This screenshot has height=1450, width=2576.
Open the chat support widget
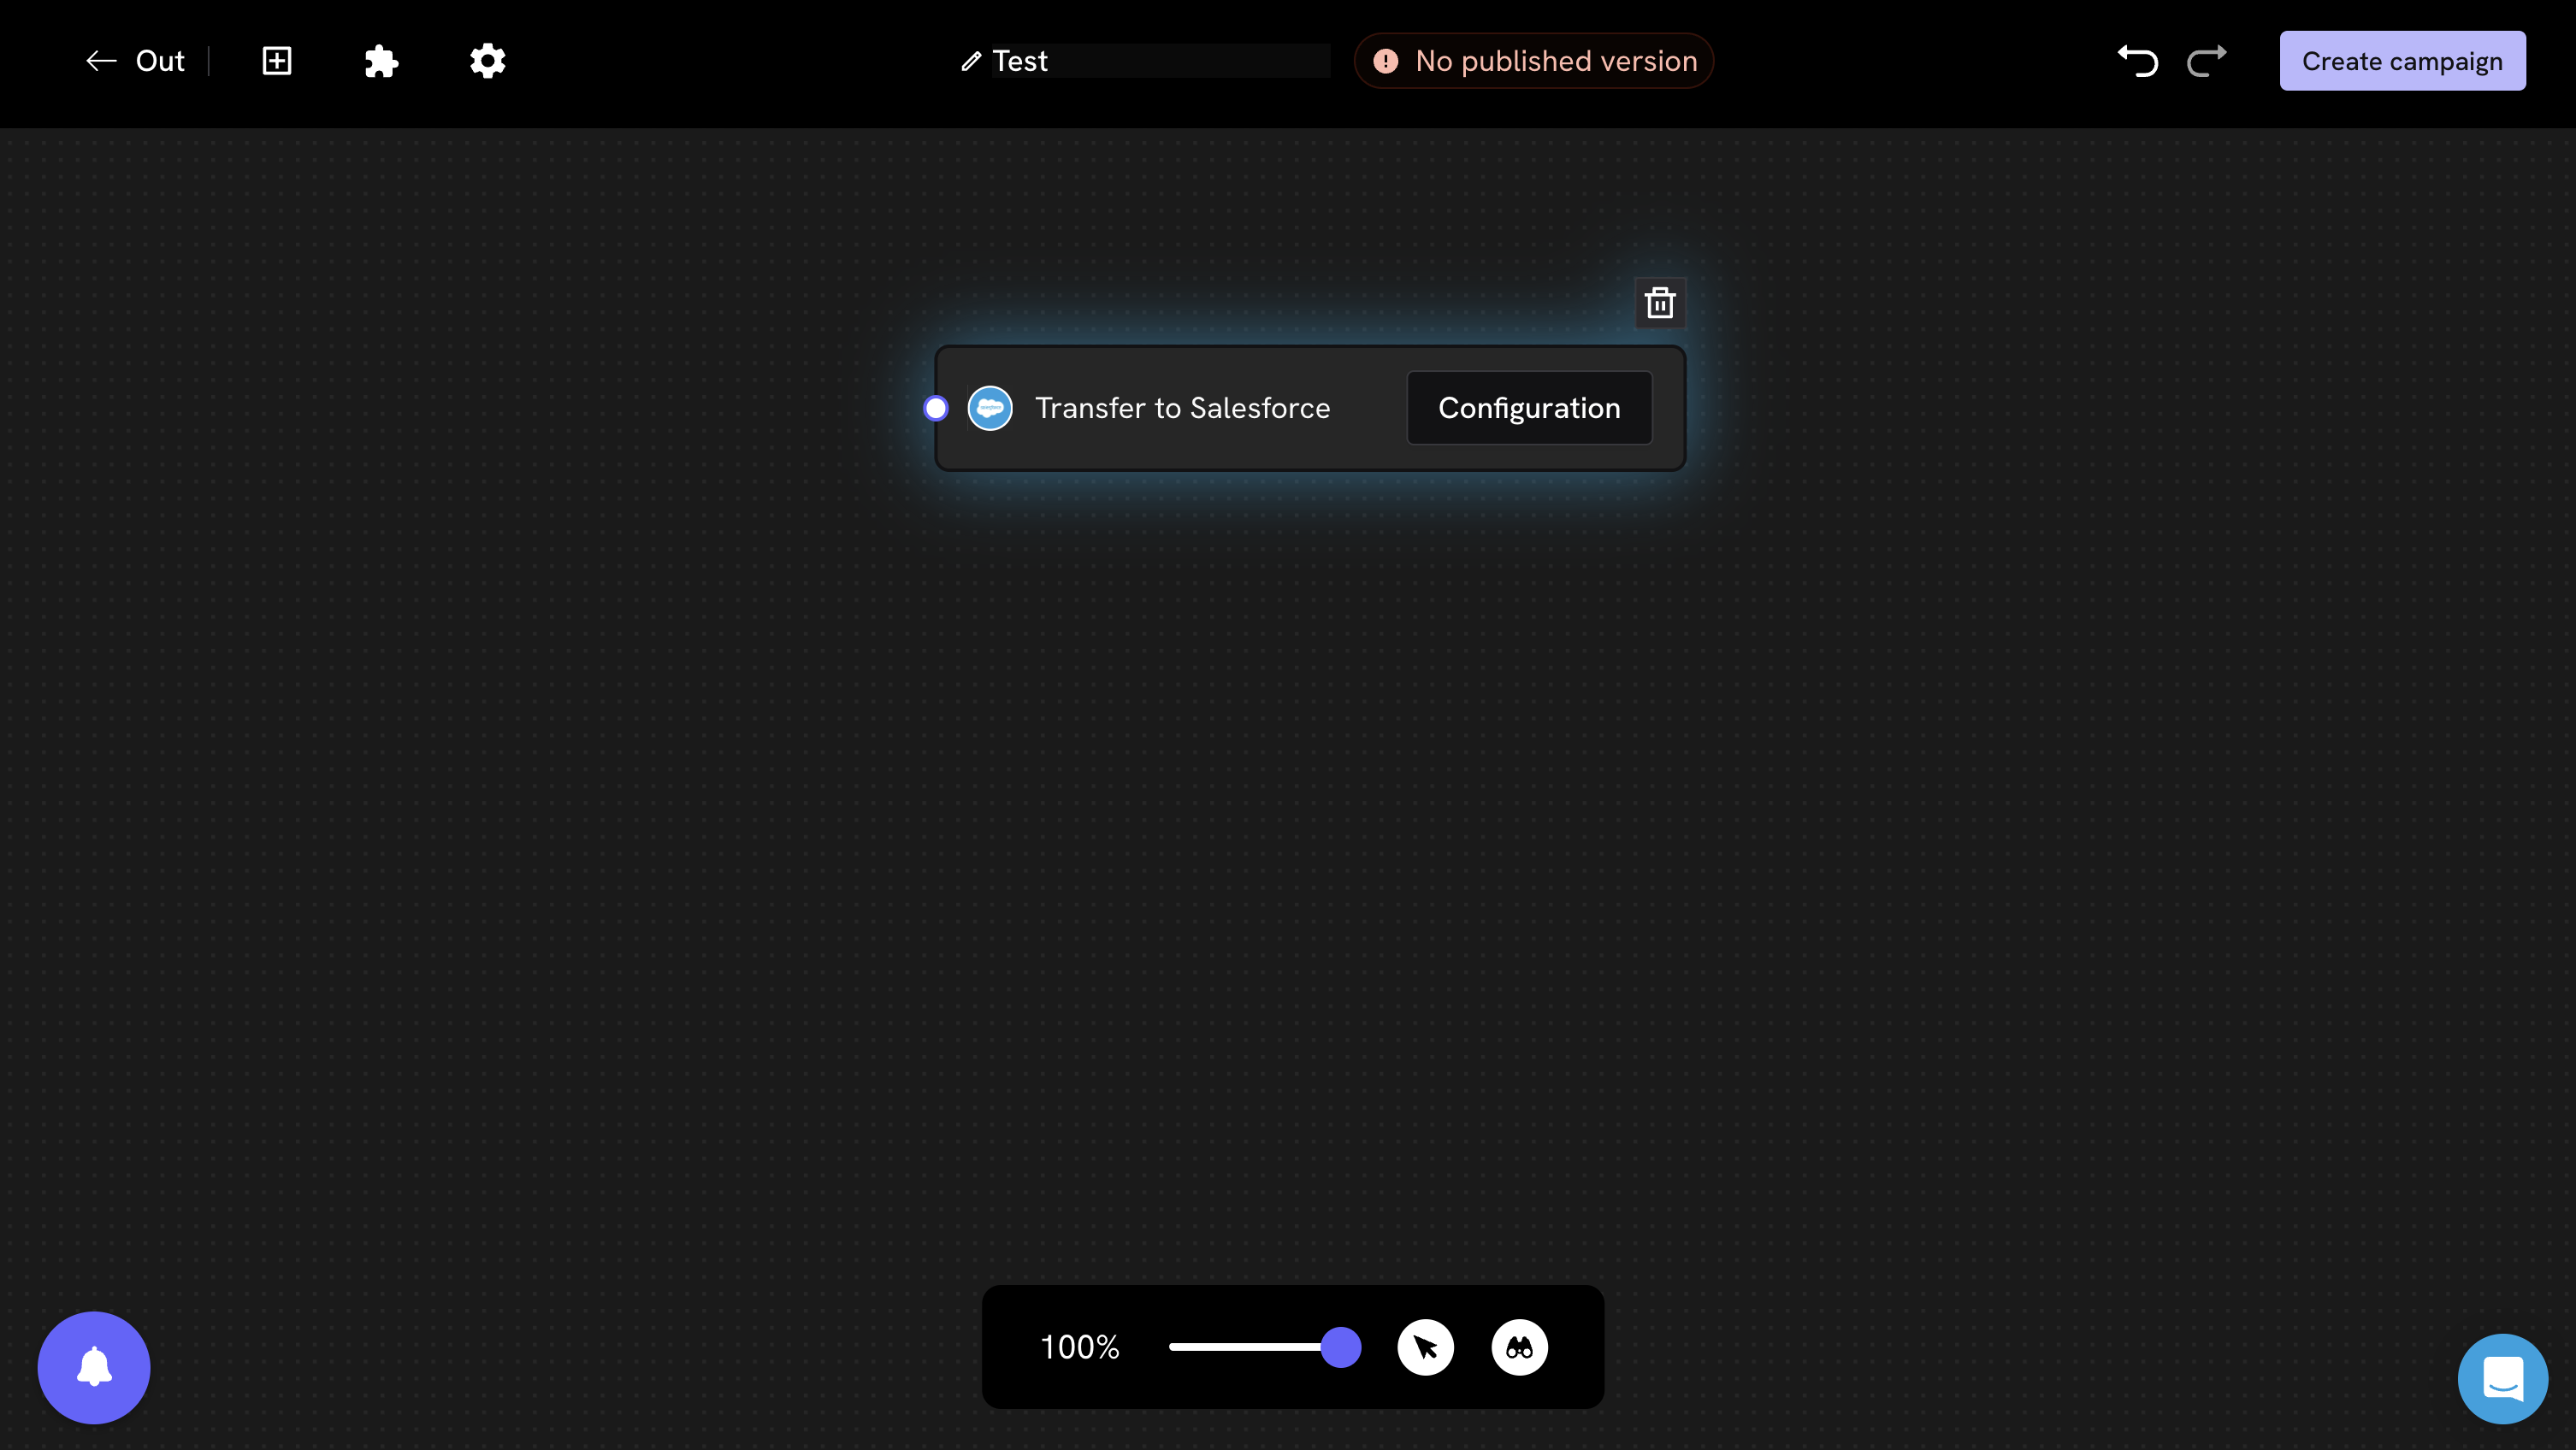click(x=2503, y=1379)
